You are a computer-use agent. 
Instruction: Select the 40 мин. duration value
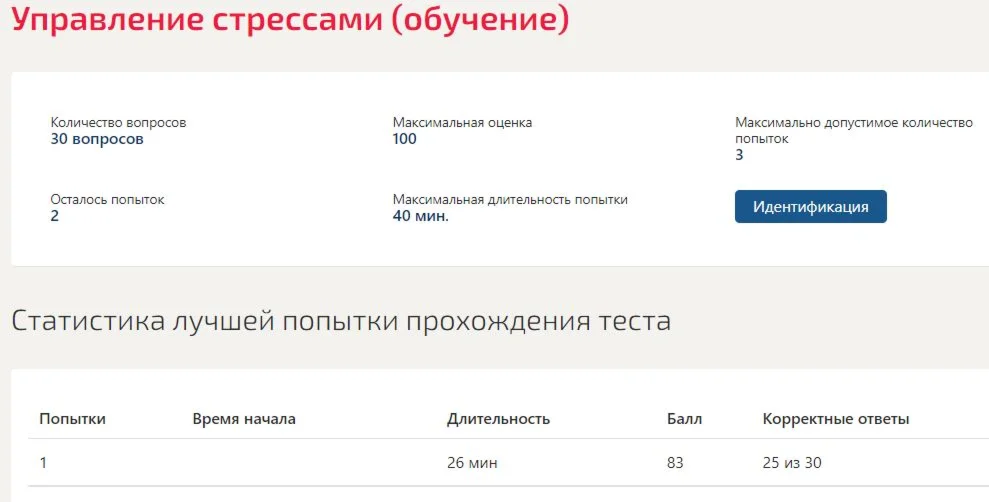421,216
